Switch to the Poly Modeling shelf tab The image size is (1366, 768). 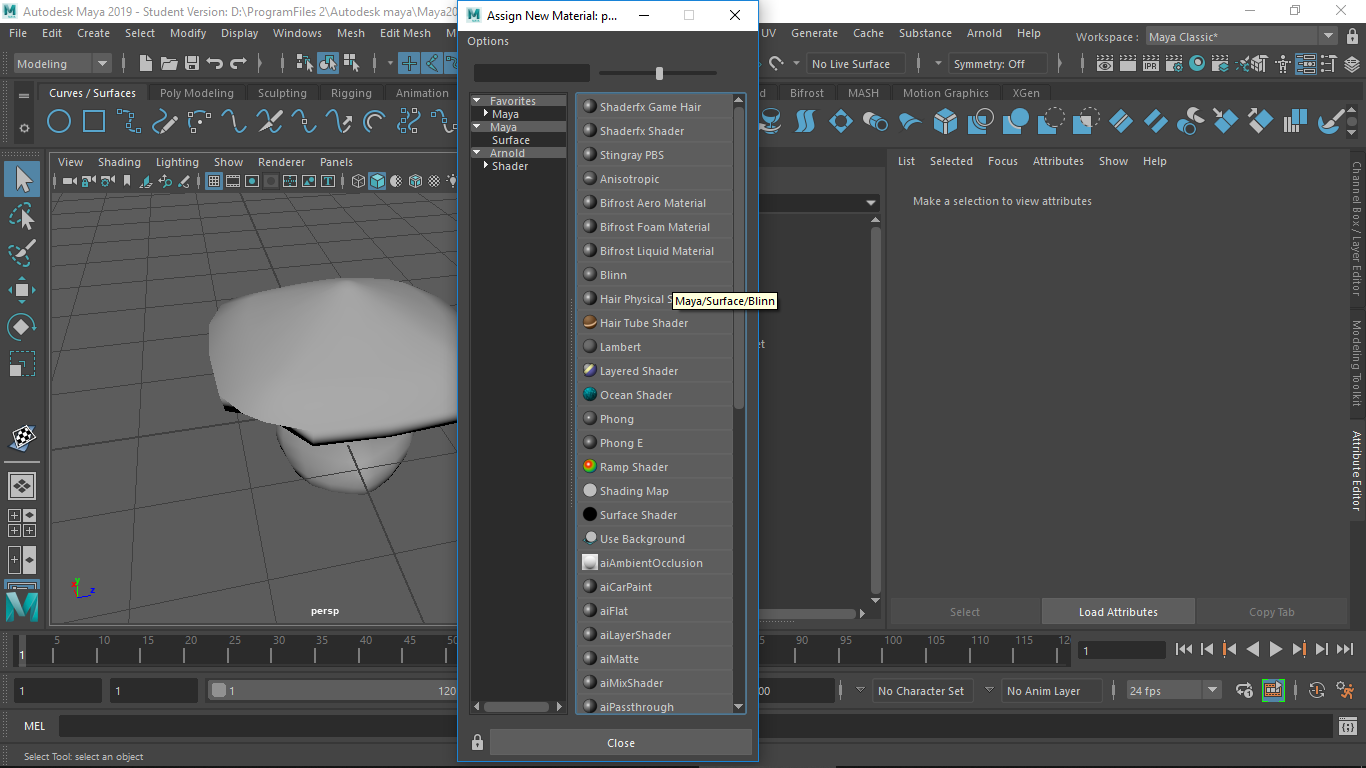[x=196, y=93]
